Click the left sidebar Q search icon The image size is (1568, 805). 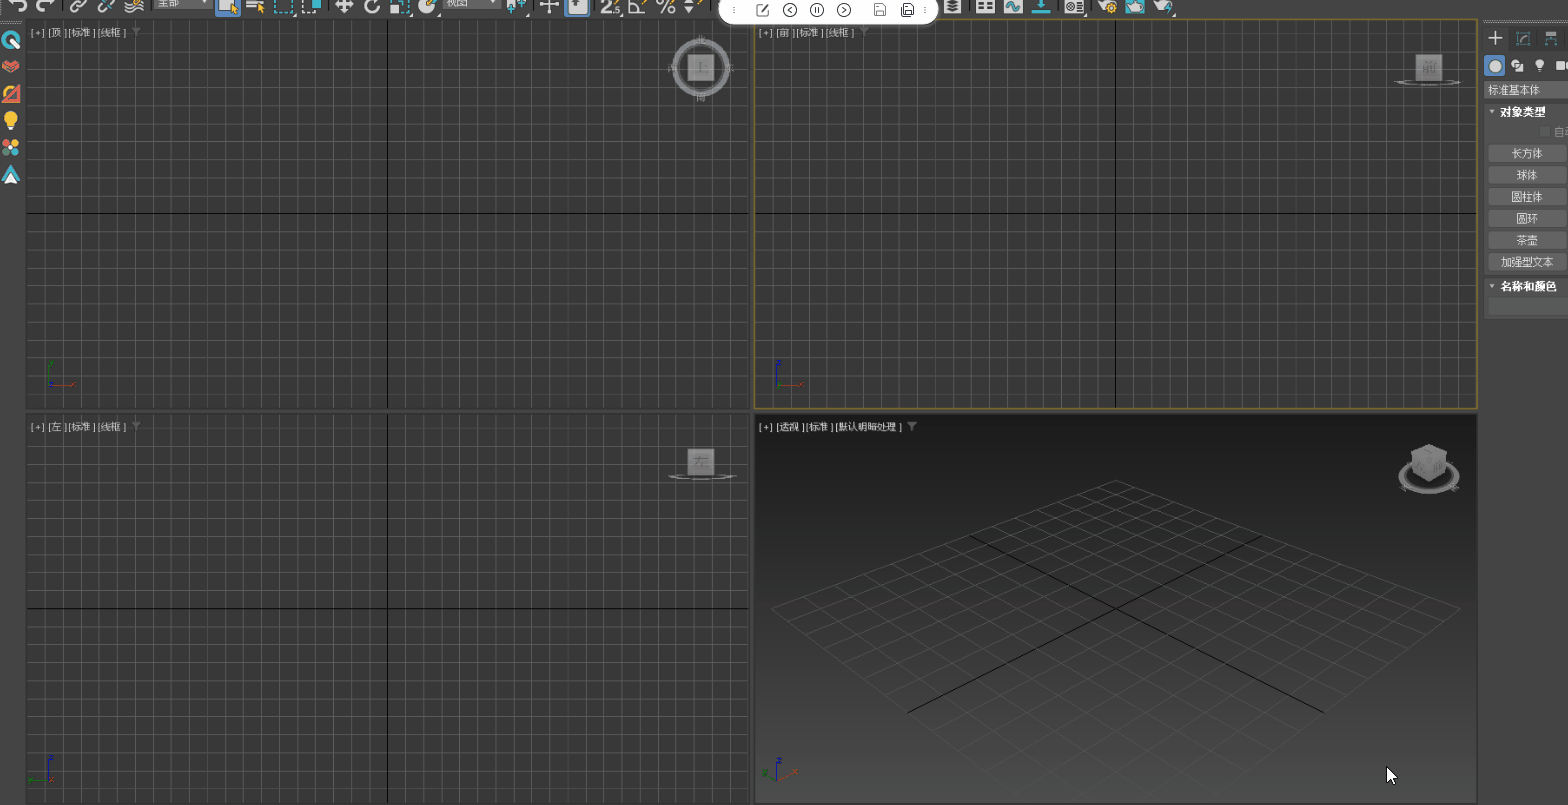click(x=11, y=41)
